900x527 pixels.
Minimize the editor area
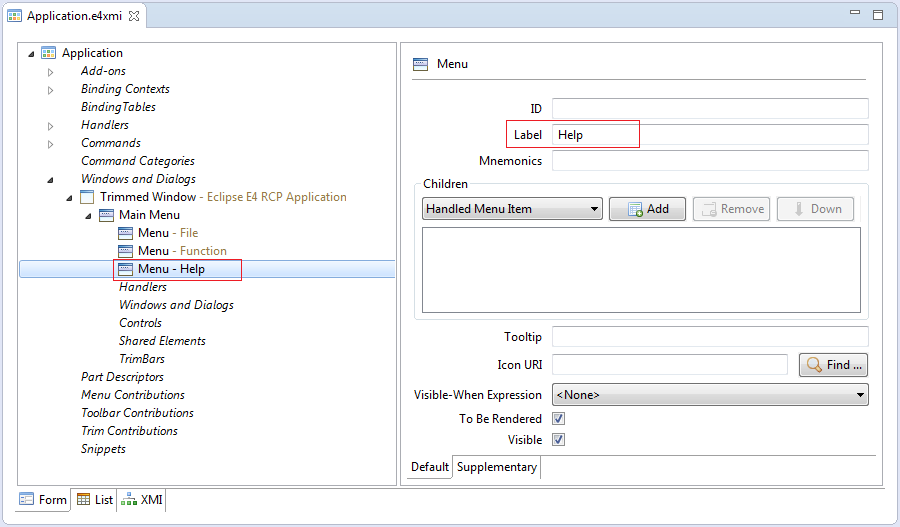(x=855, y=13)
